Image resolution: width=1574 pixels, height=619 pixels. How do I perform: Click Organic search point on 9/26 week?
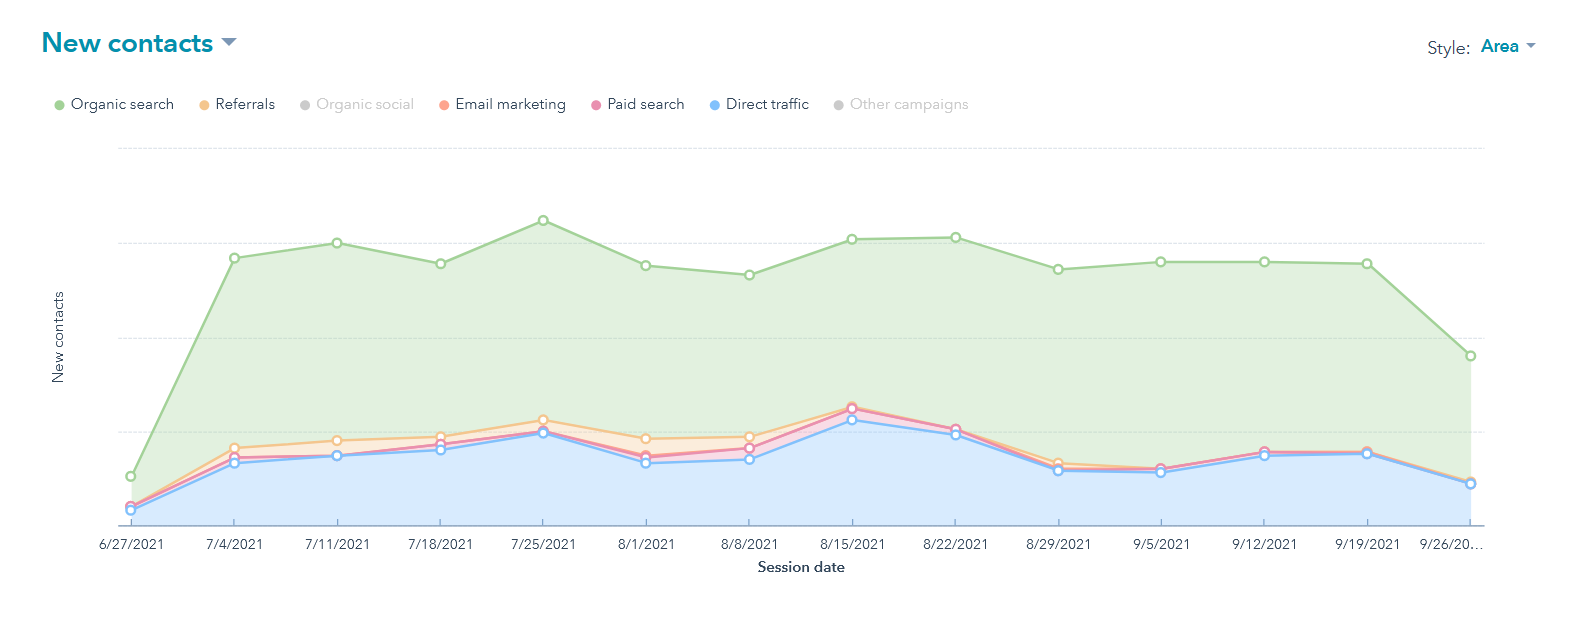[x=1470, y=356]
